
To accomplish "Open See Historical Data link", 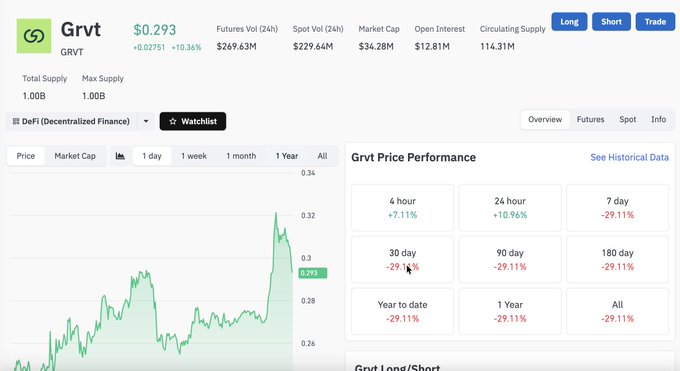I will click(x=629, y=158).
